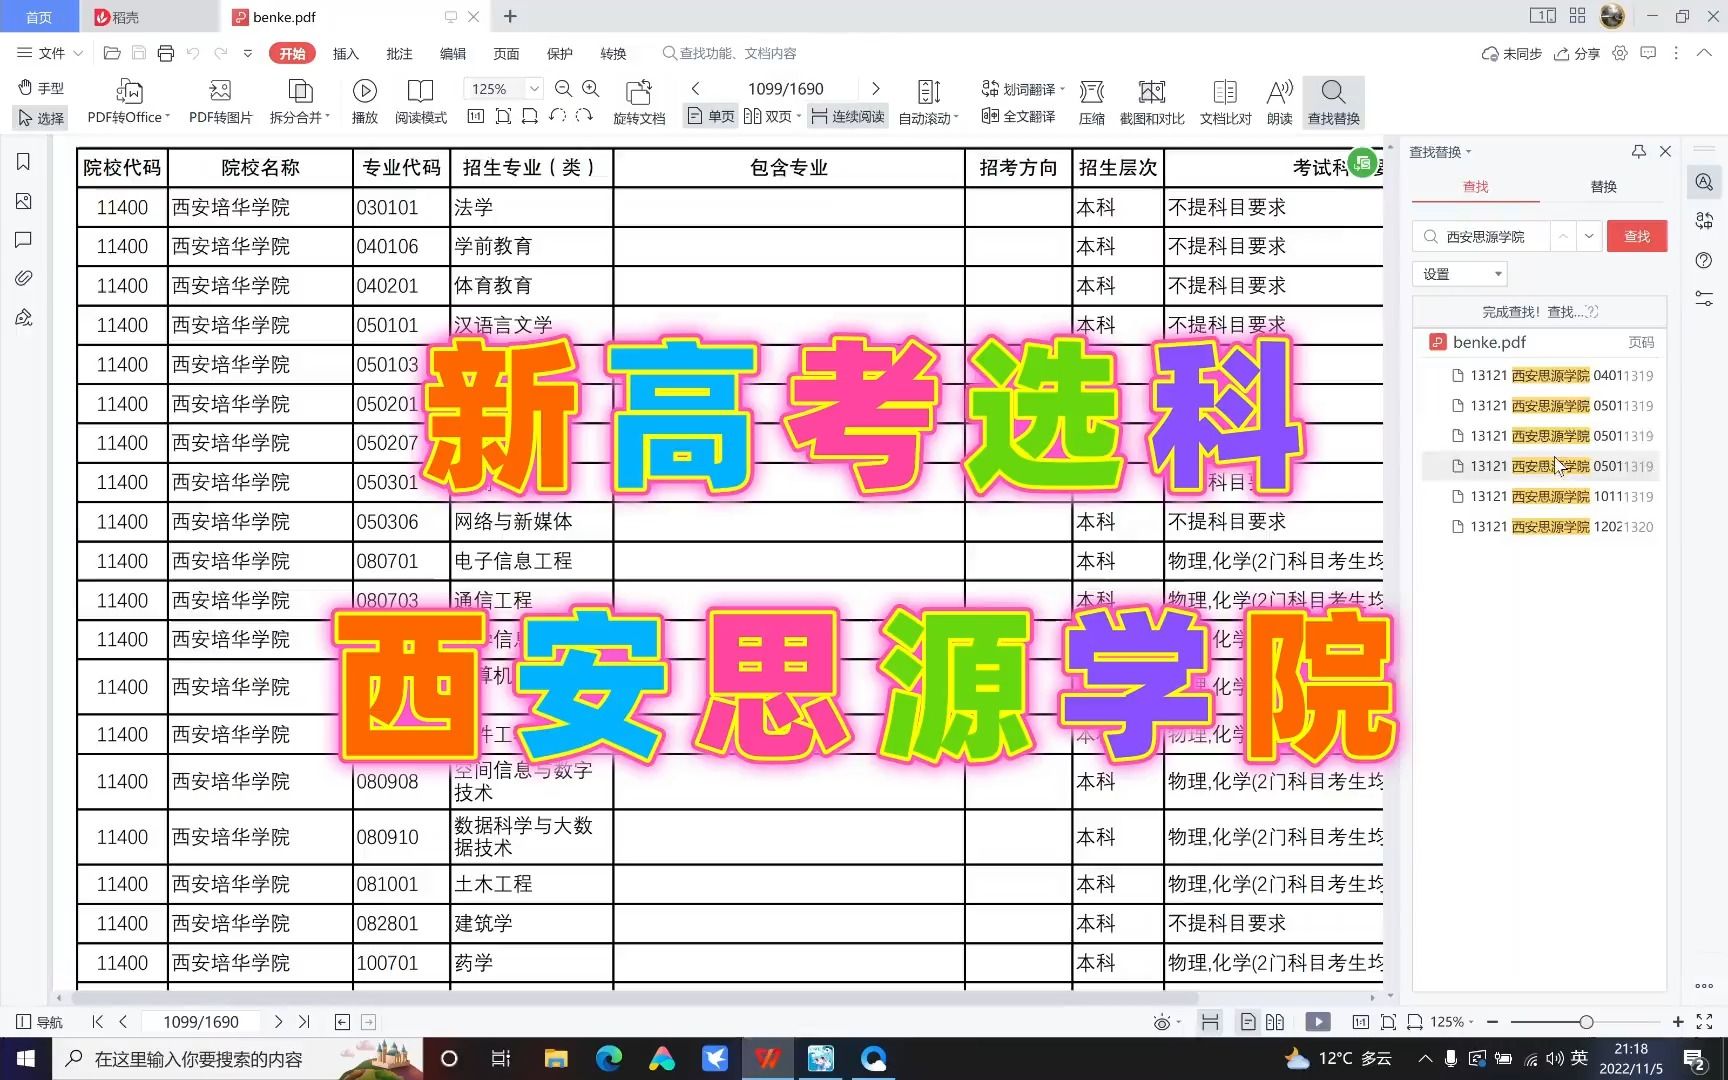Open the 编辑 ribbon tab

click(x=453, y=54)
